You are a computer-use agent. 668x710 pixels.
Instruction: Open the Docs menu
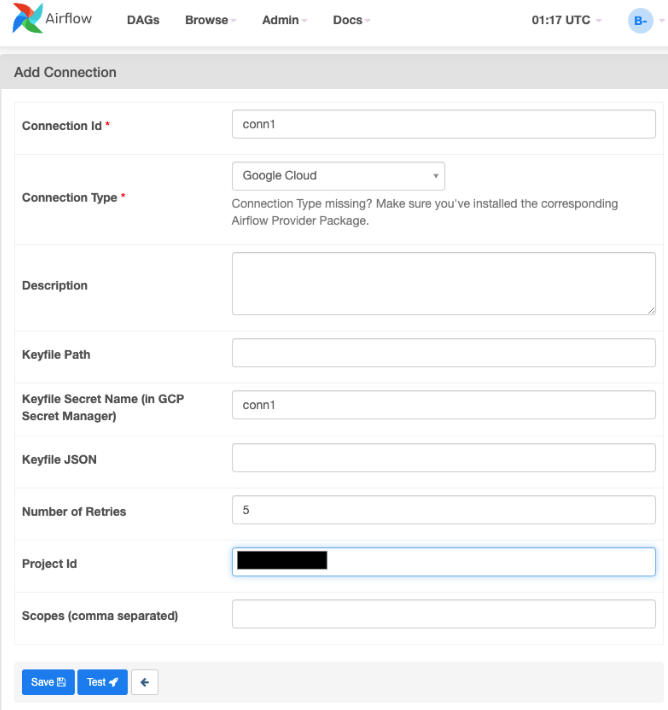[x=351, y=20]
